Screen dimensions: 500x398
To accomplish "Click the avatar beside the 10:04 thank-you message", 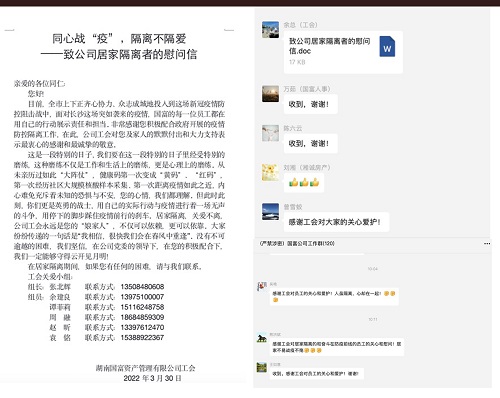I will pos(262,287).
